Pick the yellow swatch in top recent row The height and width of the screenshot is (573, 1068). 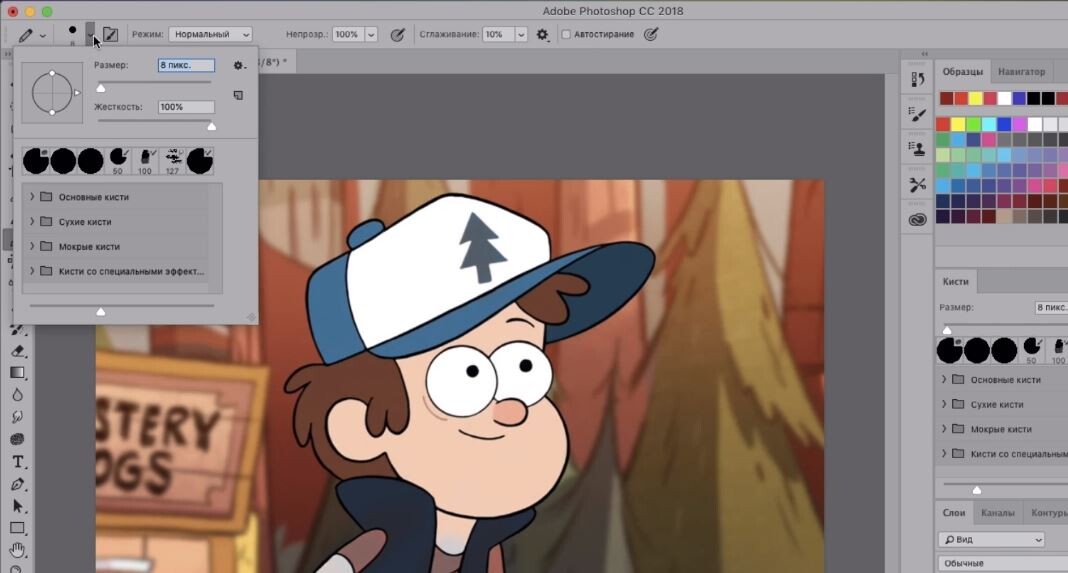[x=975, y=98]
